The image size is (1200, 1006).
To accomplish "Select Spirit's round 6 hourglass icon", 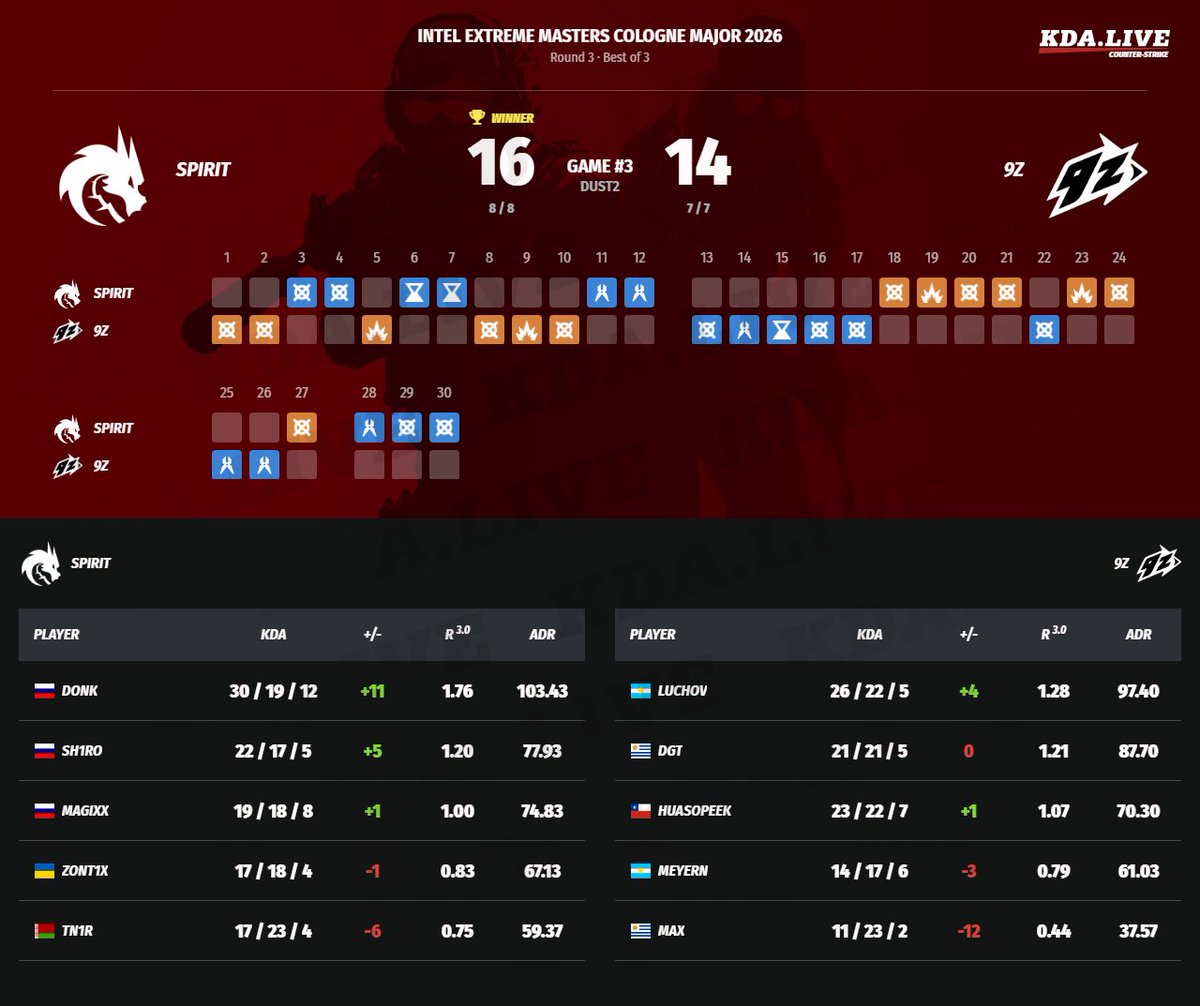I will point(414,293).
